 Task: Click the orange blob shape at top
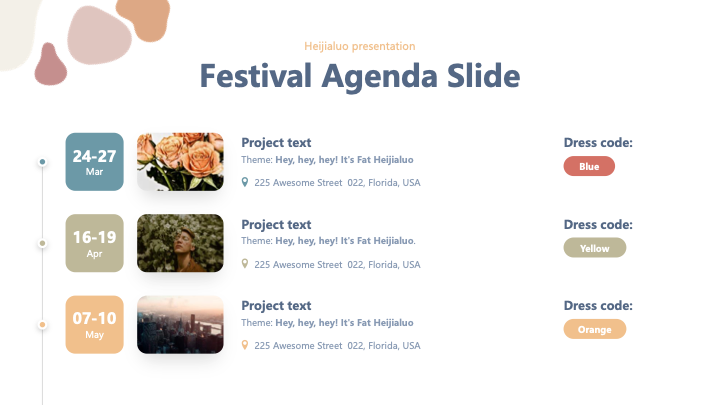(x=144, y=18)
